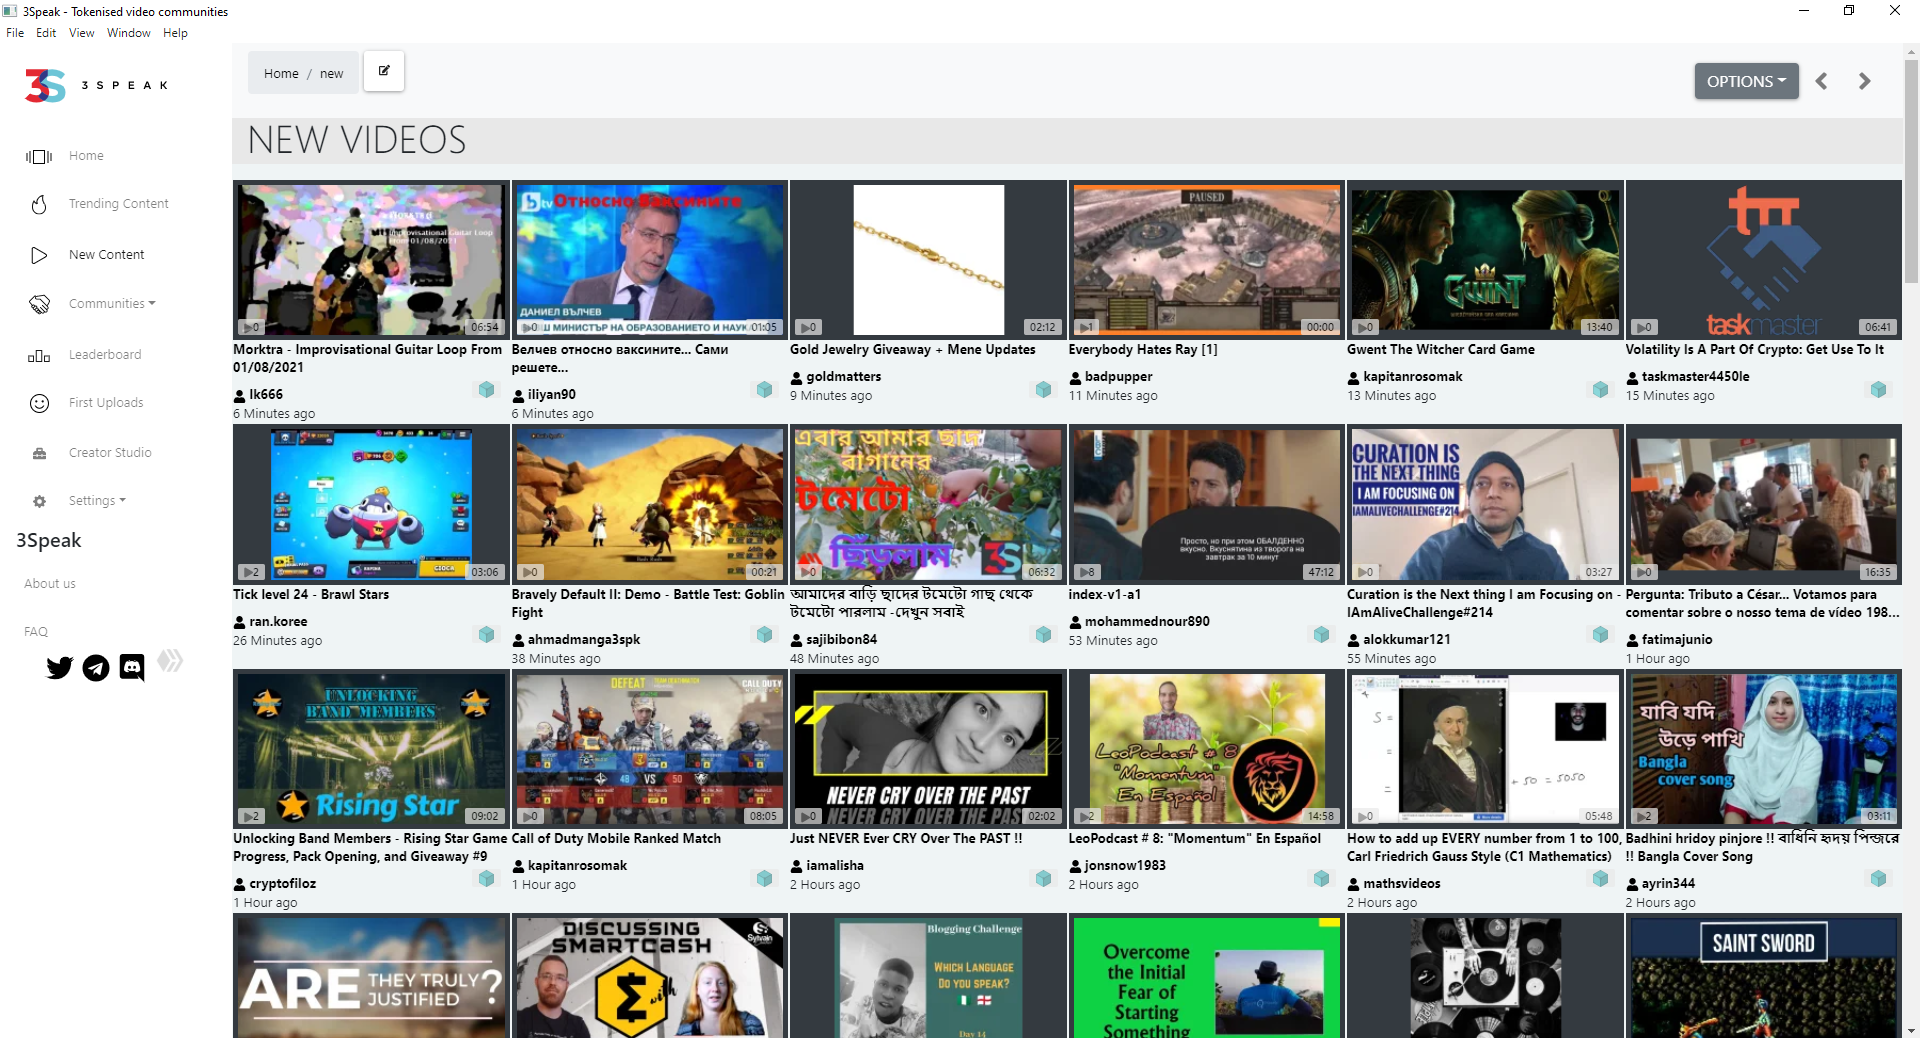
Task: Select Trending Content in the sidebar
Action: pos(118,204)
